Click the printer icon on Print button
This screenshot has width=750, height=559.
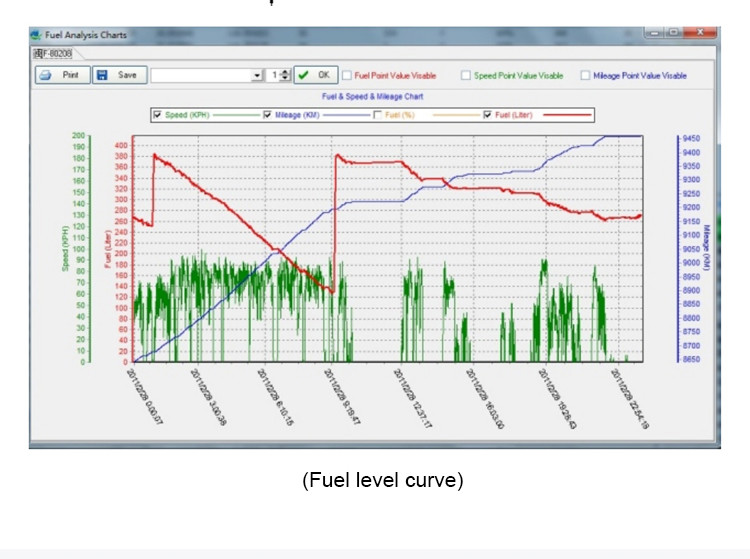click(x=45, y=75)
